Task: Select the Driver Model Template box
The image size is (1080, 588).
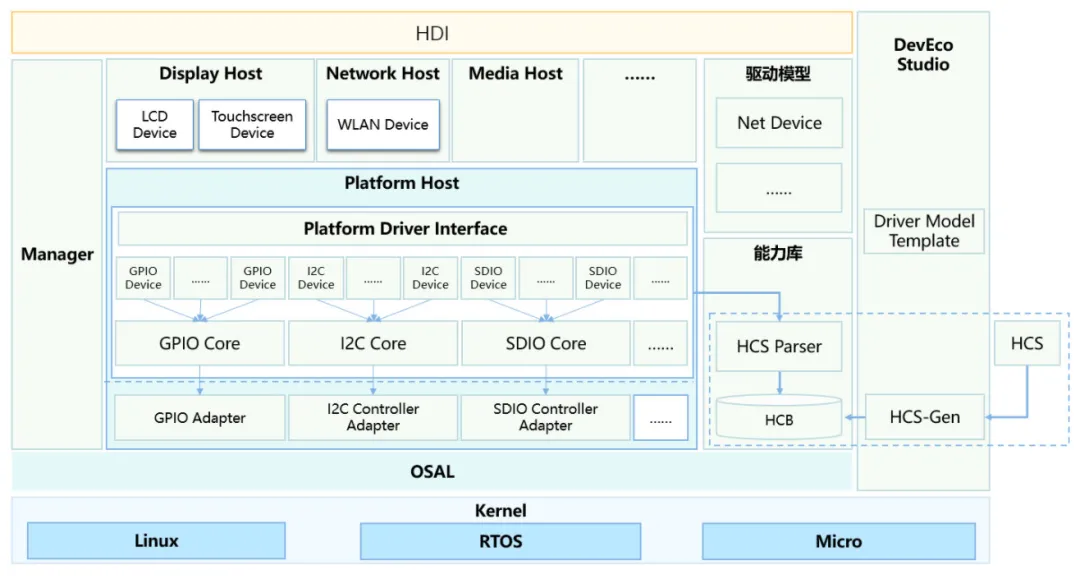Action: (x=924, y=231)
